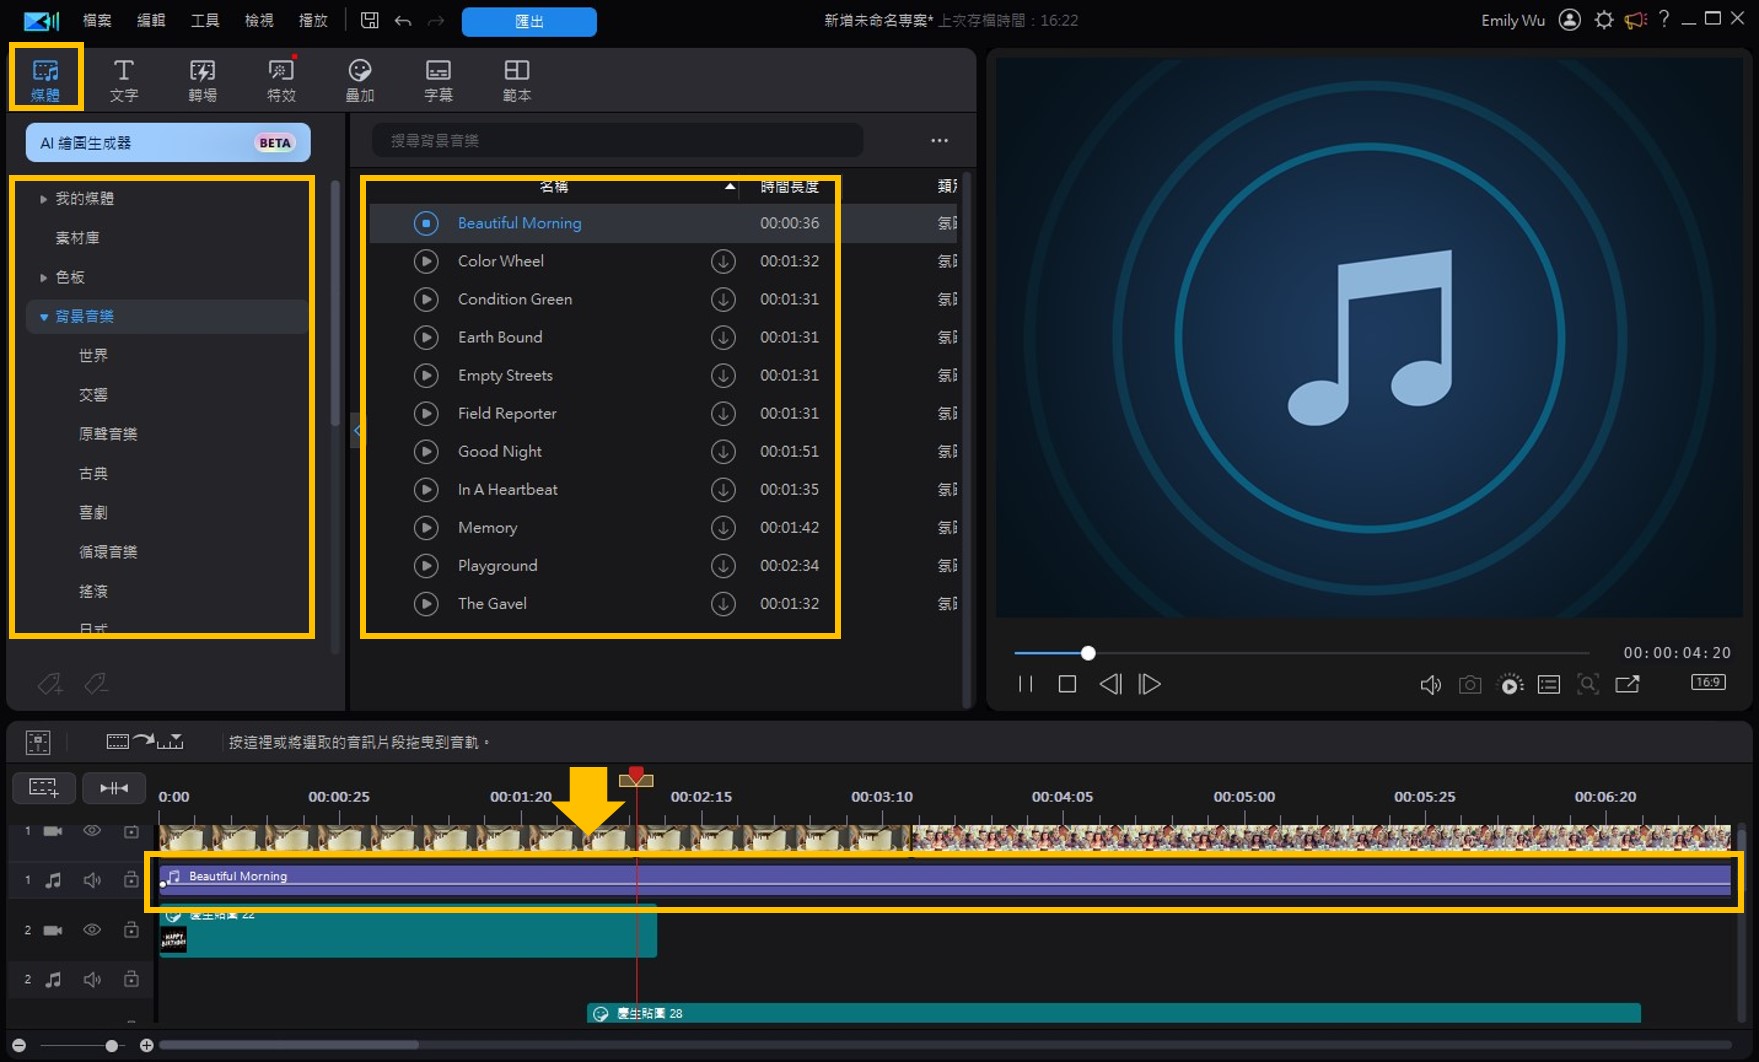Screen dimensions: 1759x1062
Task: Toggle visibility of video track 1
Action: click(92, 831)
